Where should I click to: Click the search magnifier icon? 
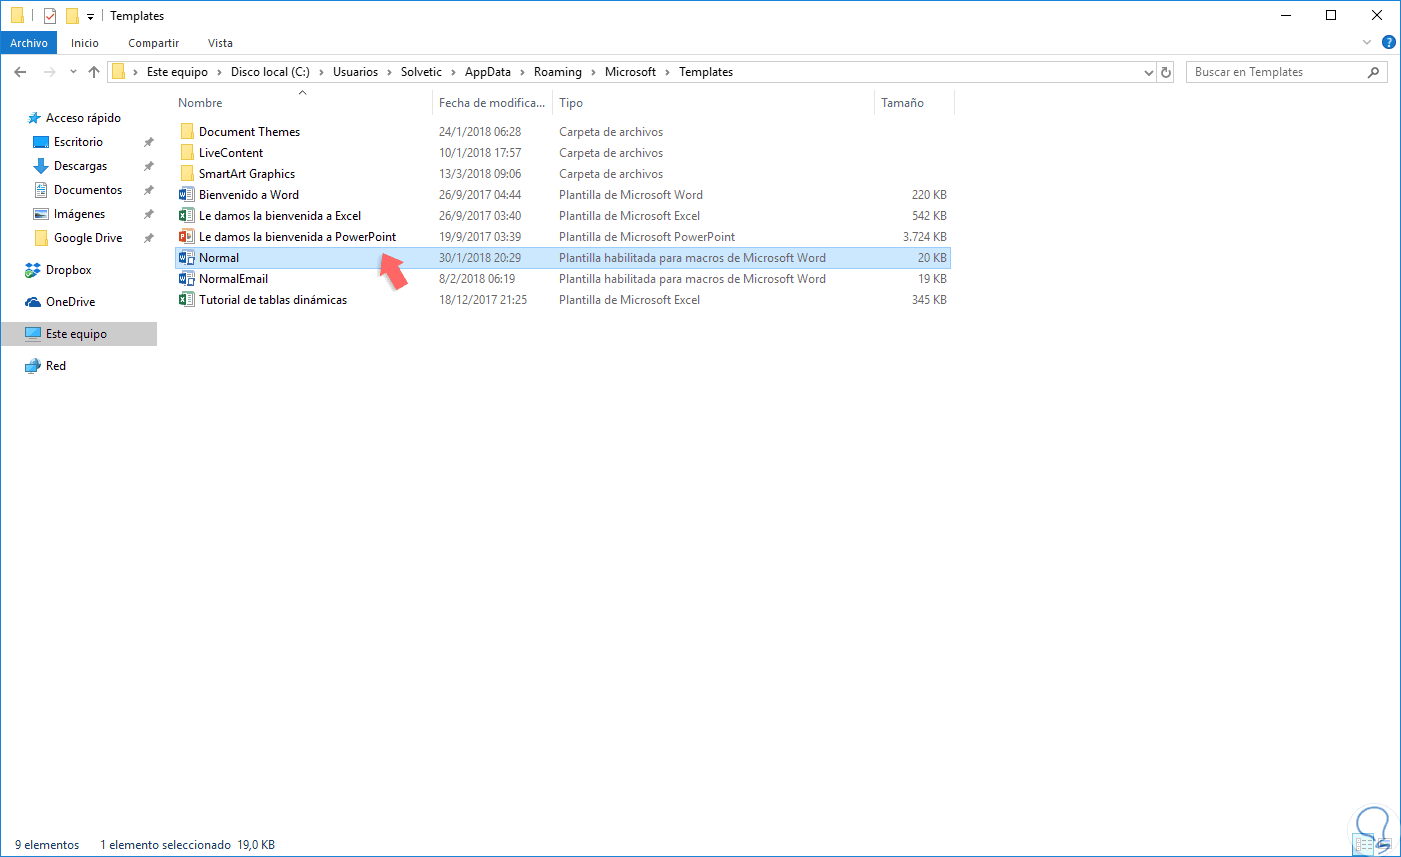(x=1374, y=72)
